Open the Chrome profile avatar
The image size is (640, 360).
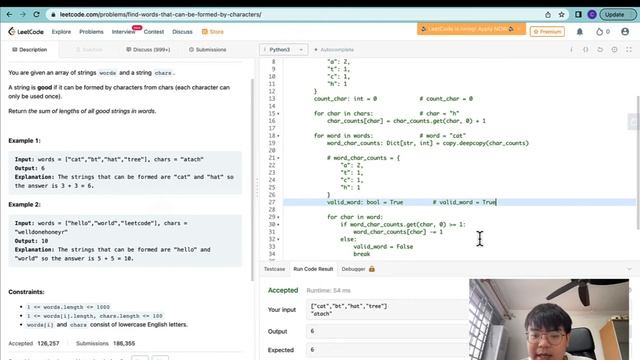click(592, 14)
